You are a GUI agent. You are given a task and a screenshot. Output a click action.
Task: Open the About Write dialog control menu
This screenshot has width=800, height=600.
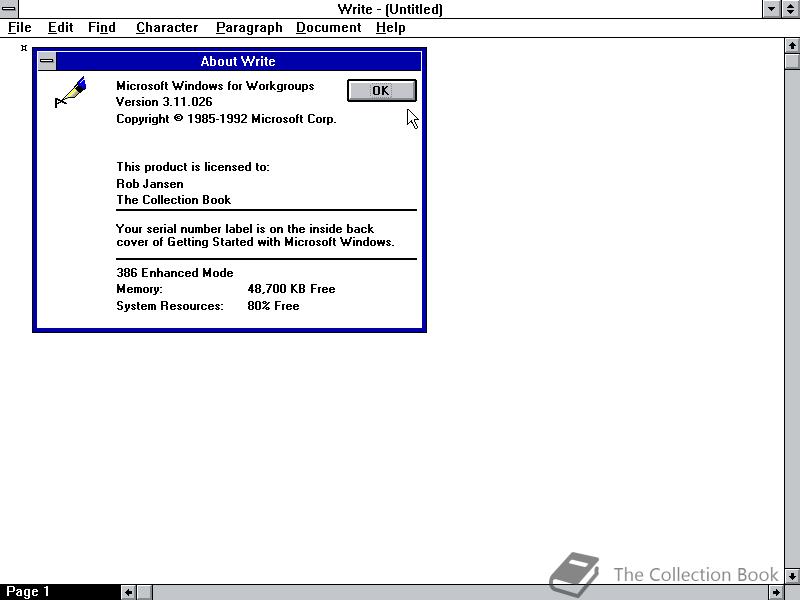47,61
